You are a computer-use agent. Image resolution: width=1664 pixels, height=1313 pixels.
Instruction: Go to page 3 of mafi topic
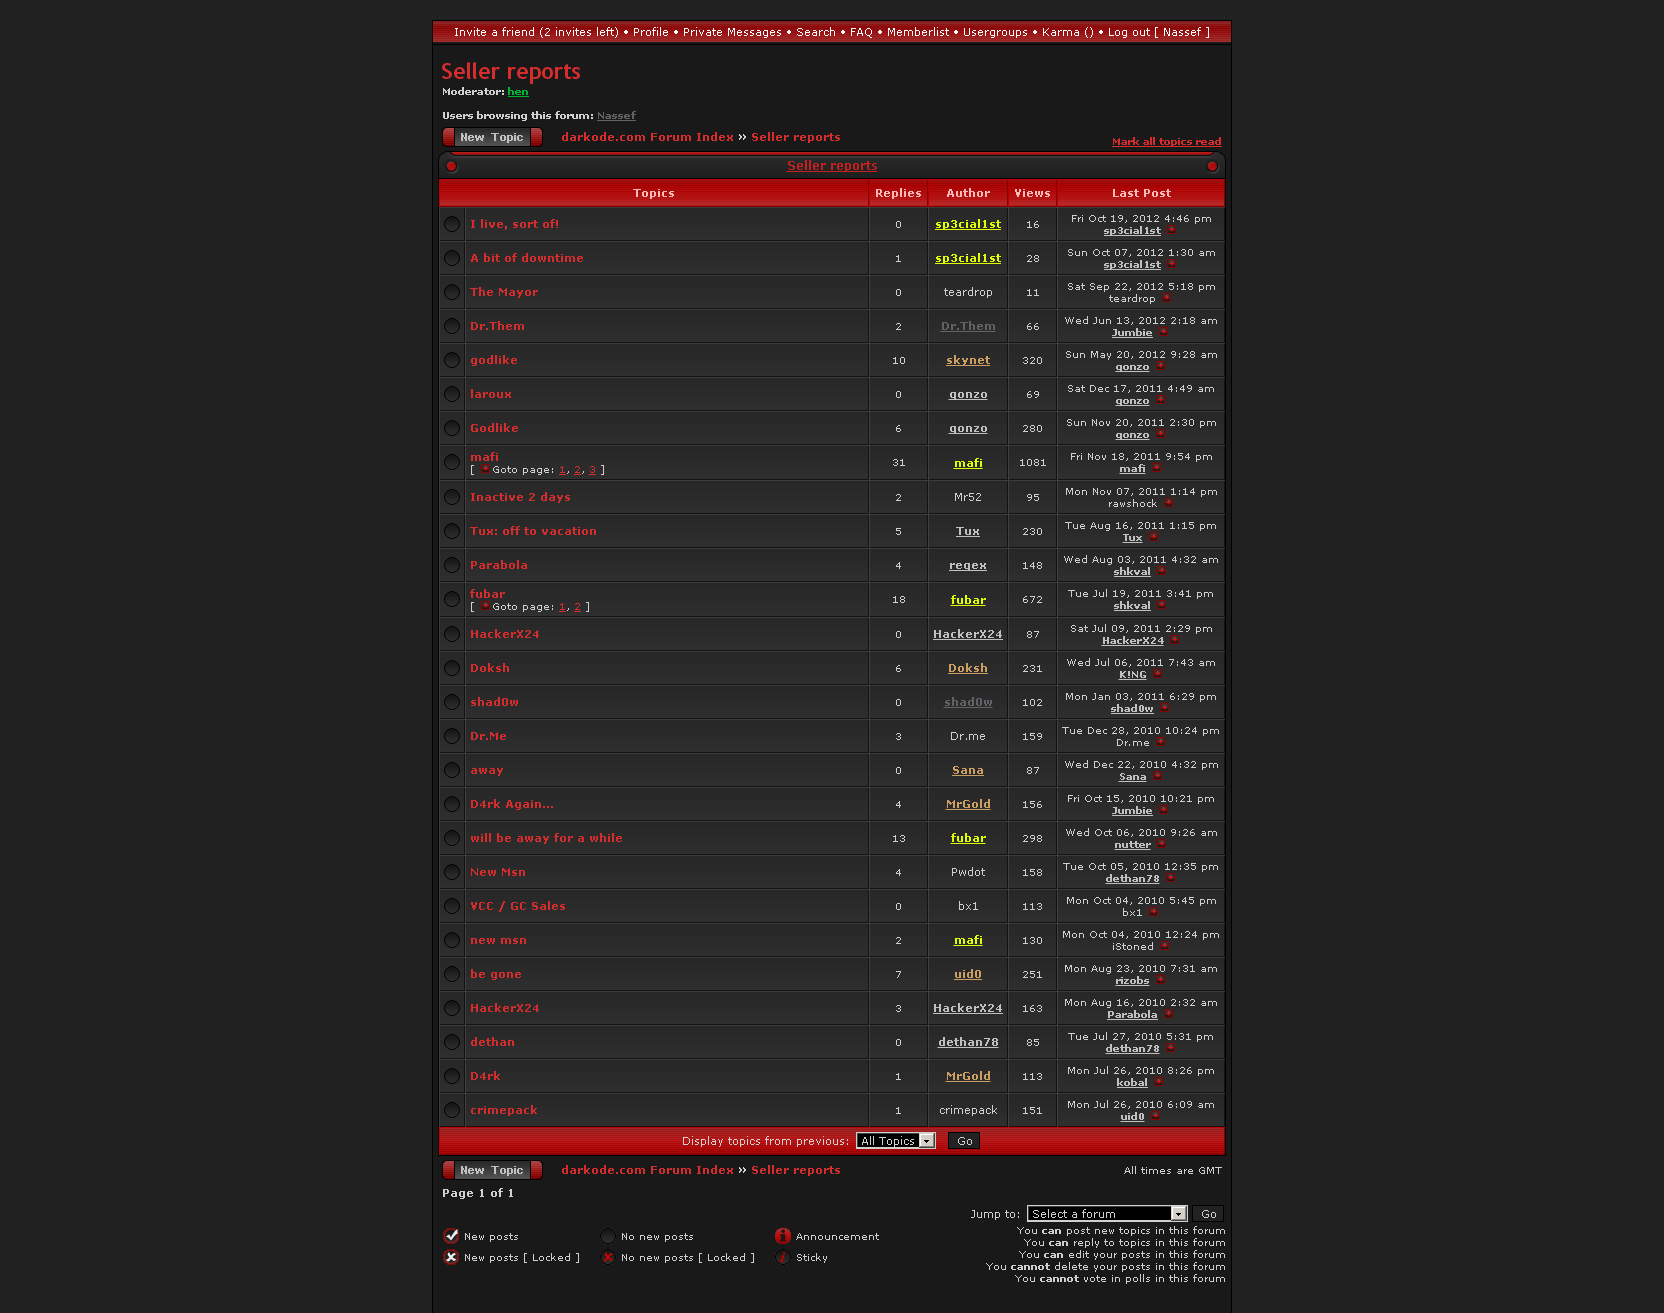click(x=592, y=470)
